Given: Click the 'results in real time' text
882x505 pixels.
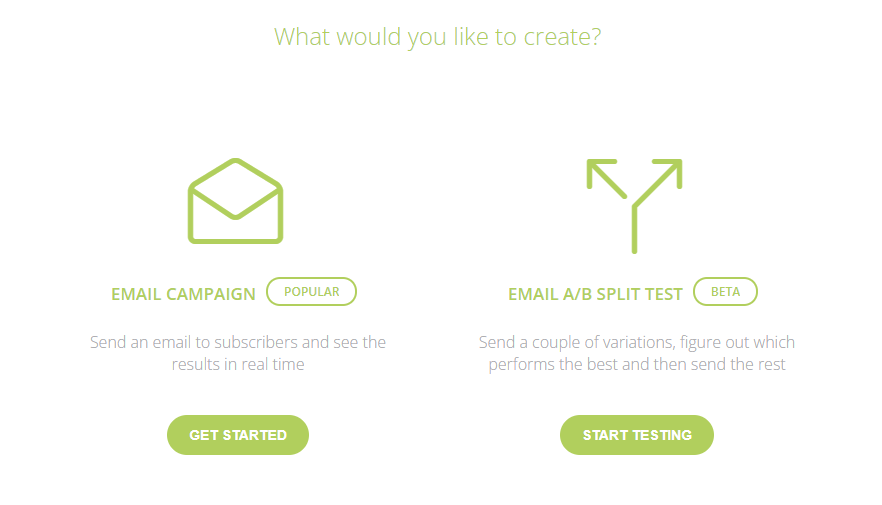Looking at the screenshot, I should tap(238, 364).
